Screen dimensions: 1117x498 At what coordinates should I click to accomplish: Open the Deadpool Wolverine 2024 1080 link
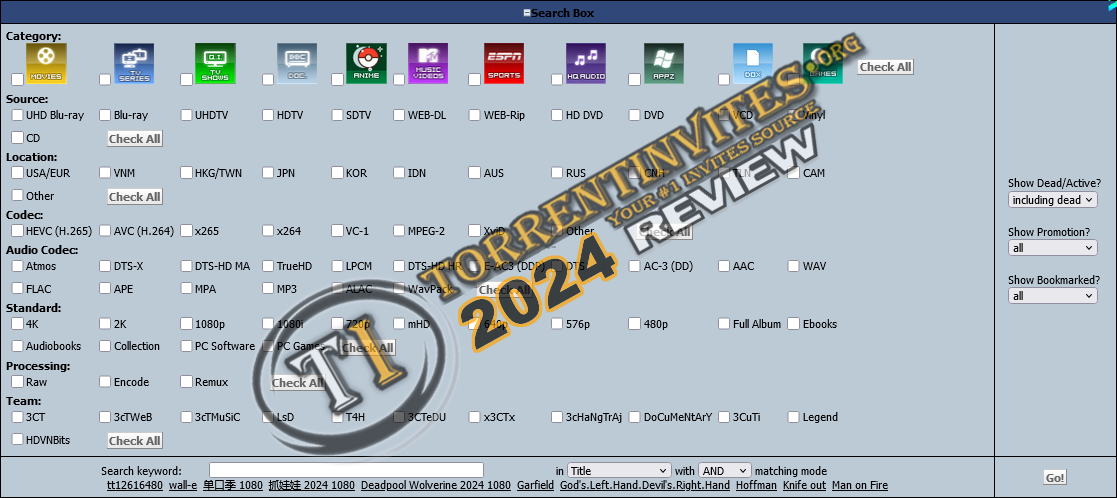point(435,486)
